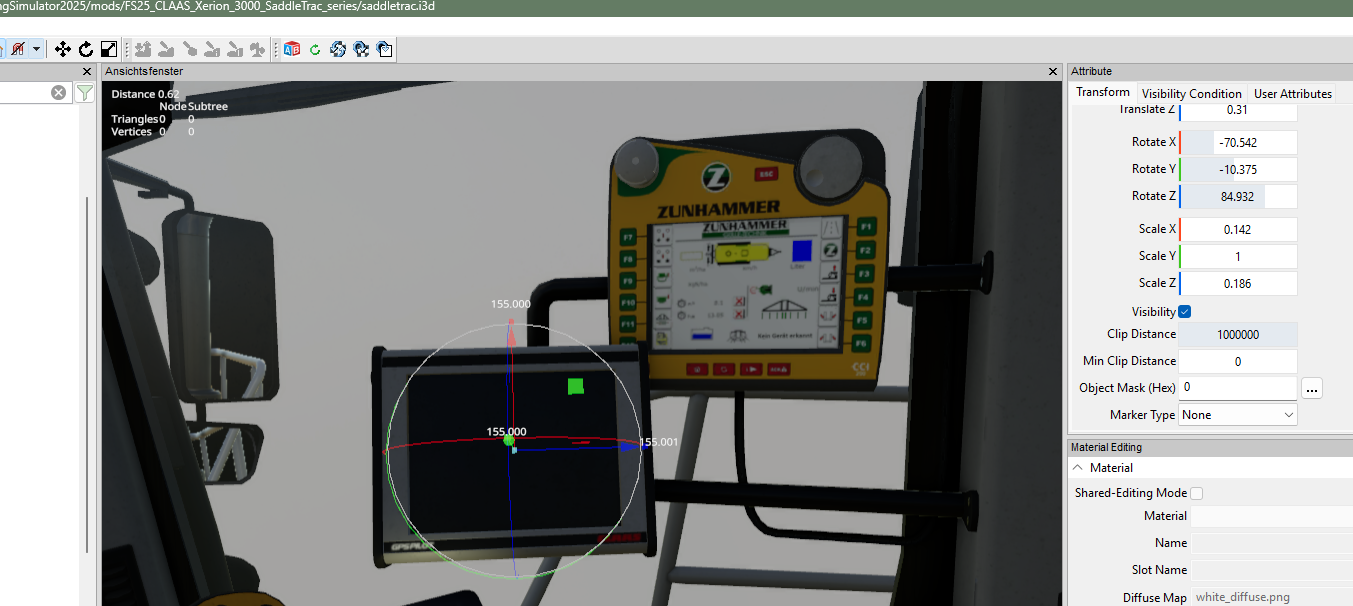Click the red-blue AB cubes icon
Screen dimensions: 1353x606
click(292, 49)
